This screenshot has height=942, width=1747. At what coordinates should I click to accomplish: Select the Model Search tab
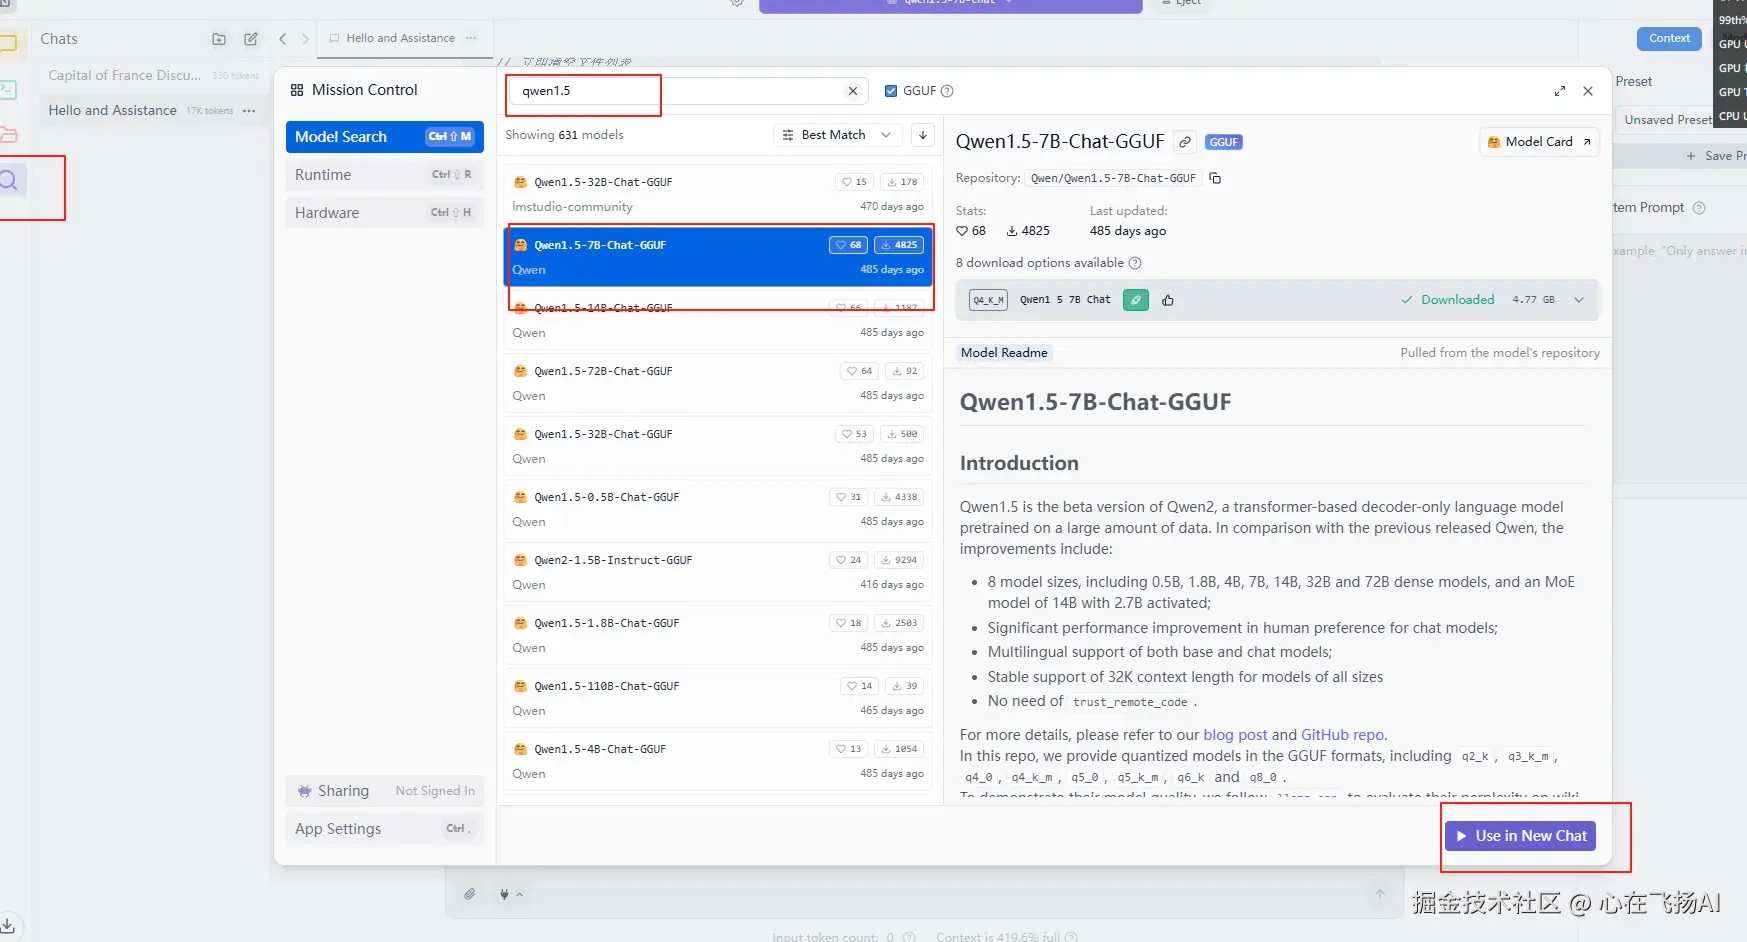click(385, 137)
